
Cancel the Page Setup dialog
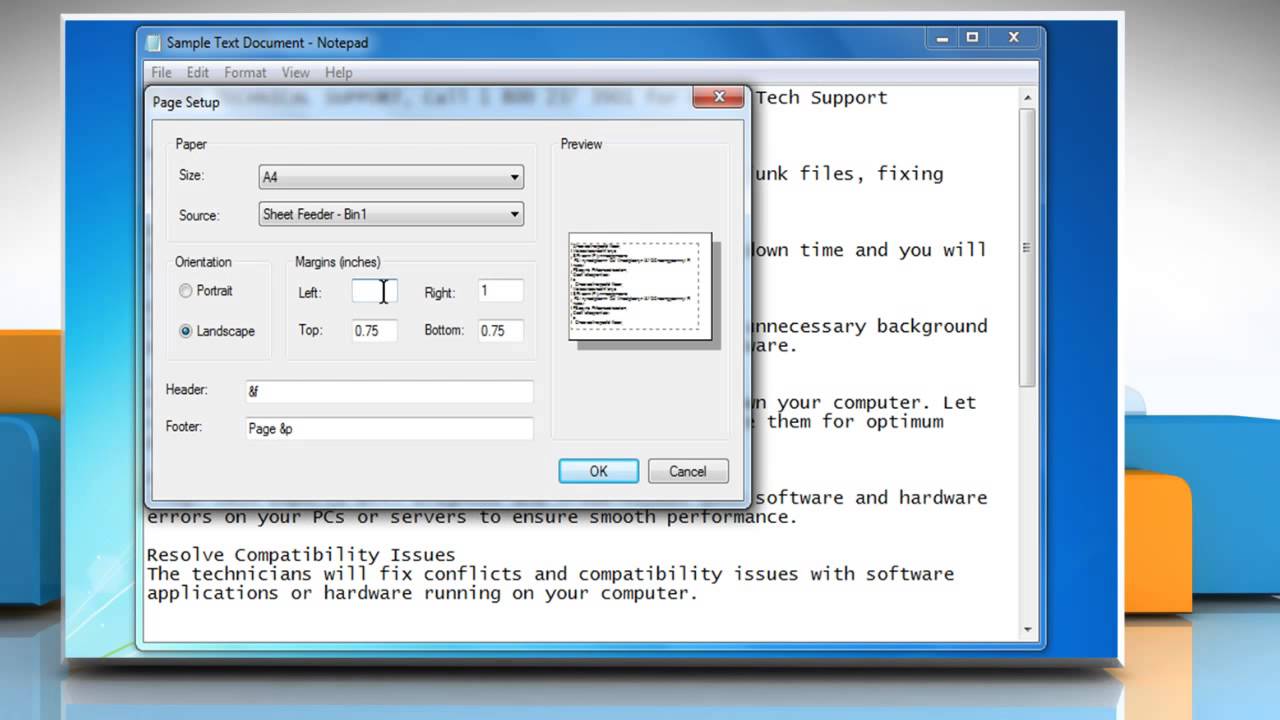tap(688, 471)
